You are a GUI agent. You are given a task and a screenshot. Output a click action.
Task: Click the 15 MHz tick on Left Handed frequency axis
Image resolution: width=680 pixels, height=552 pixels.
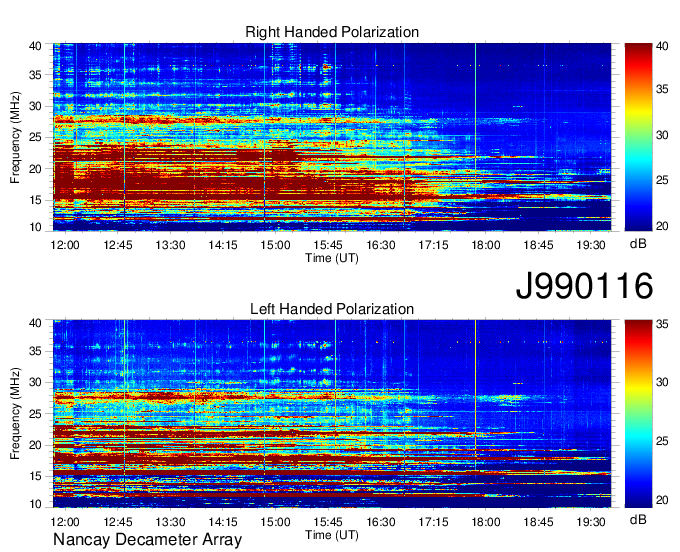click(x=35, y=477)
